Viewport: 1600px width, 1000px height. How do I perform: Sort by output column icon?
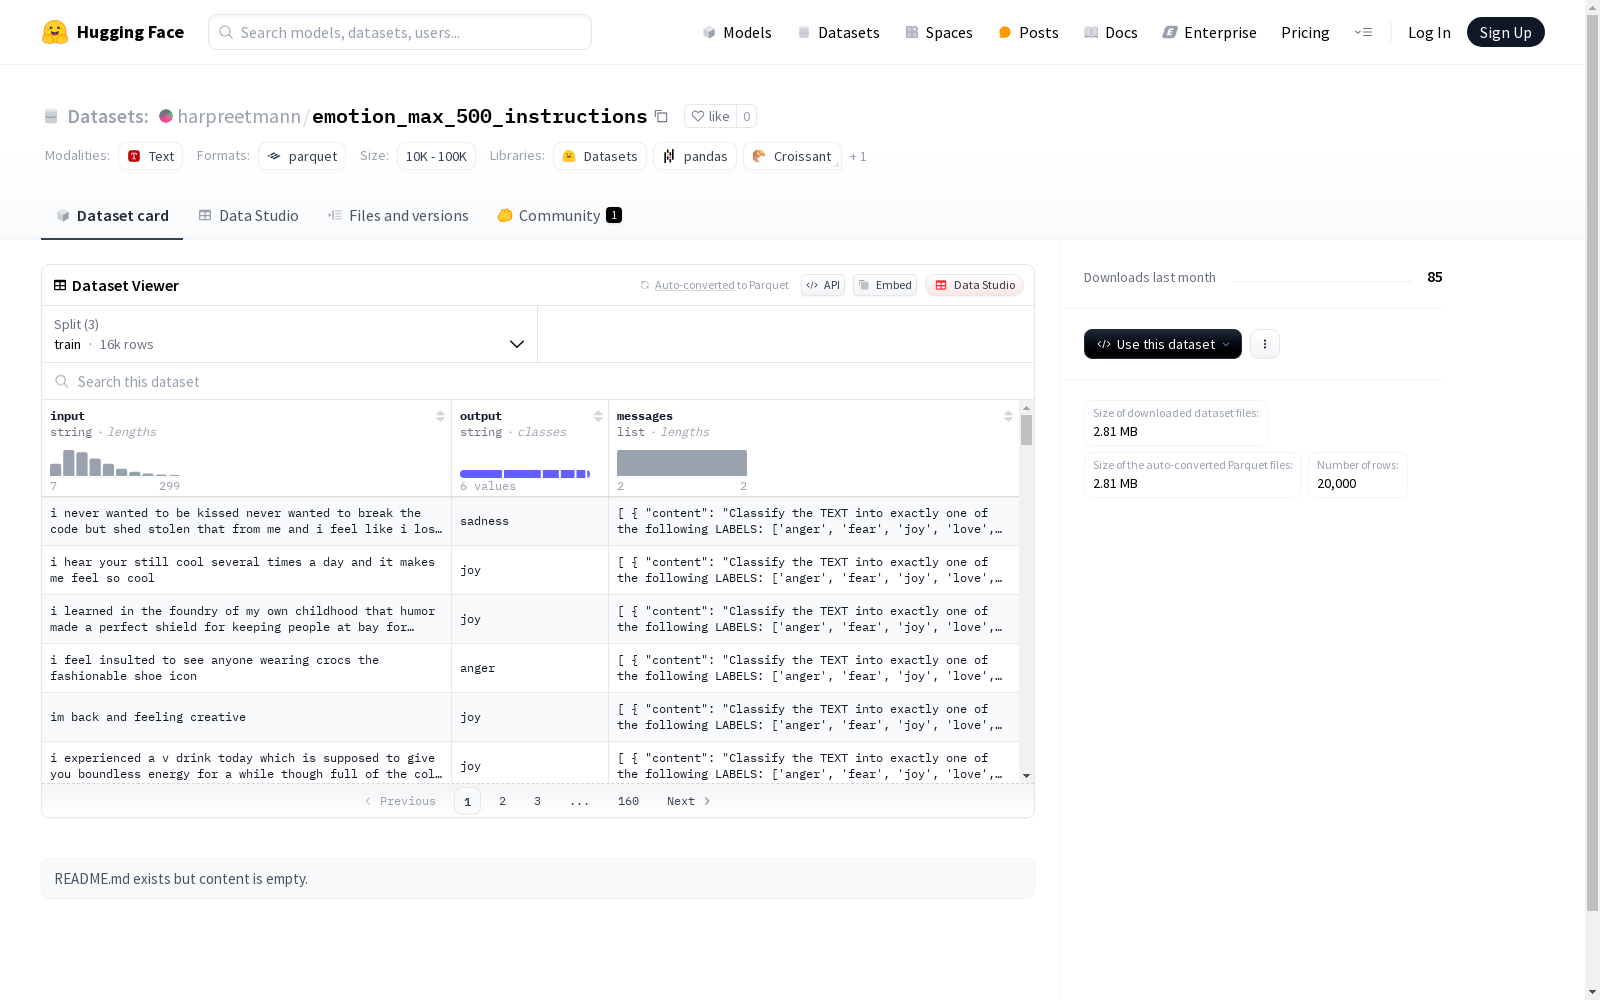coord(598,416)
